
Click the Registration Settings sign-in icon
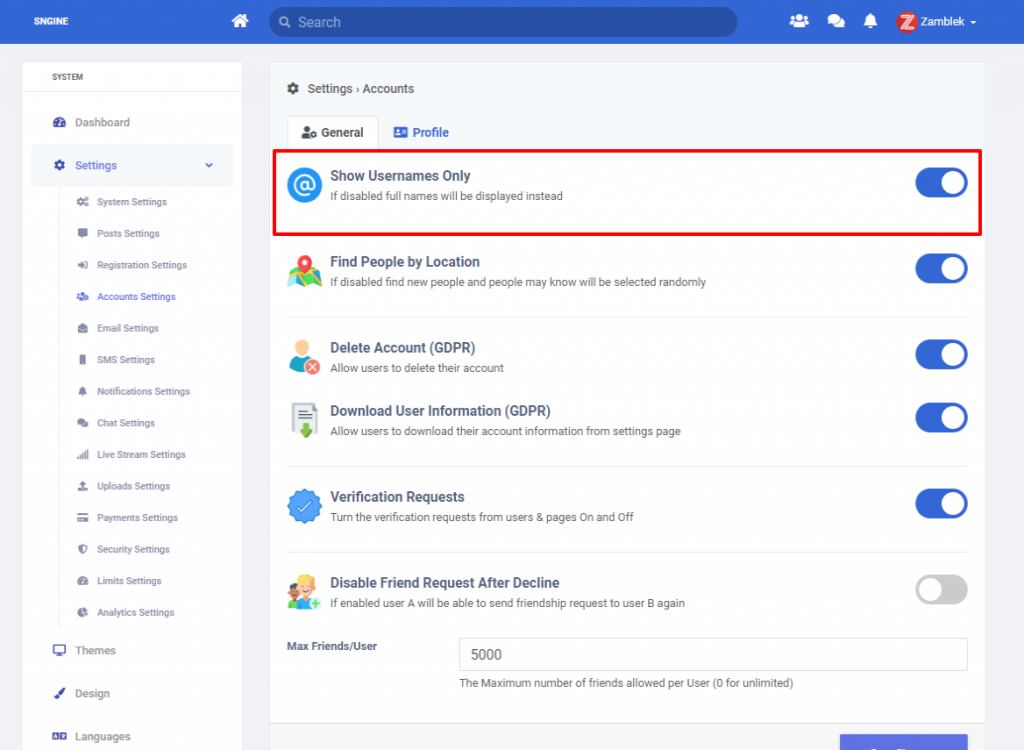(x=82, y=265)
